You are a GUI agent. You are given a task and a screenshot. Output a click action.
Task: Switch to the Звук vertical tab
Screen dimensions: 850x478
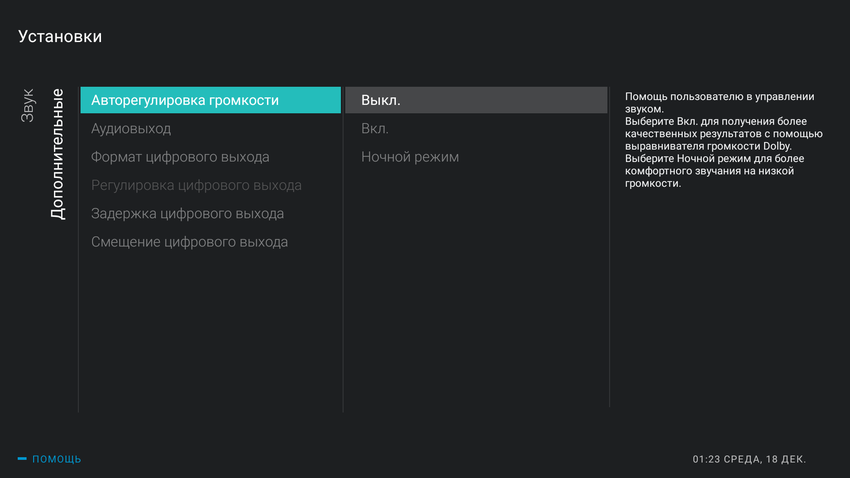point(28,106)
